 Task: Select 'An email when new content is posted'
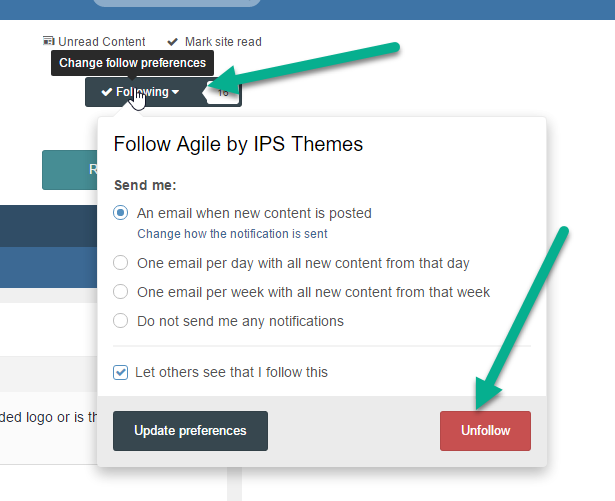pos(121,213)
